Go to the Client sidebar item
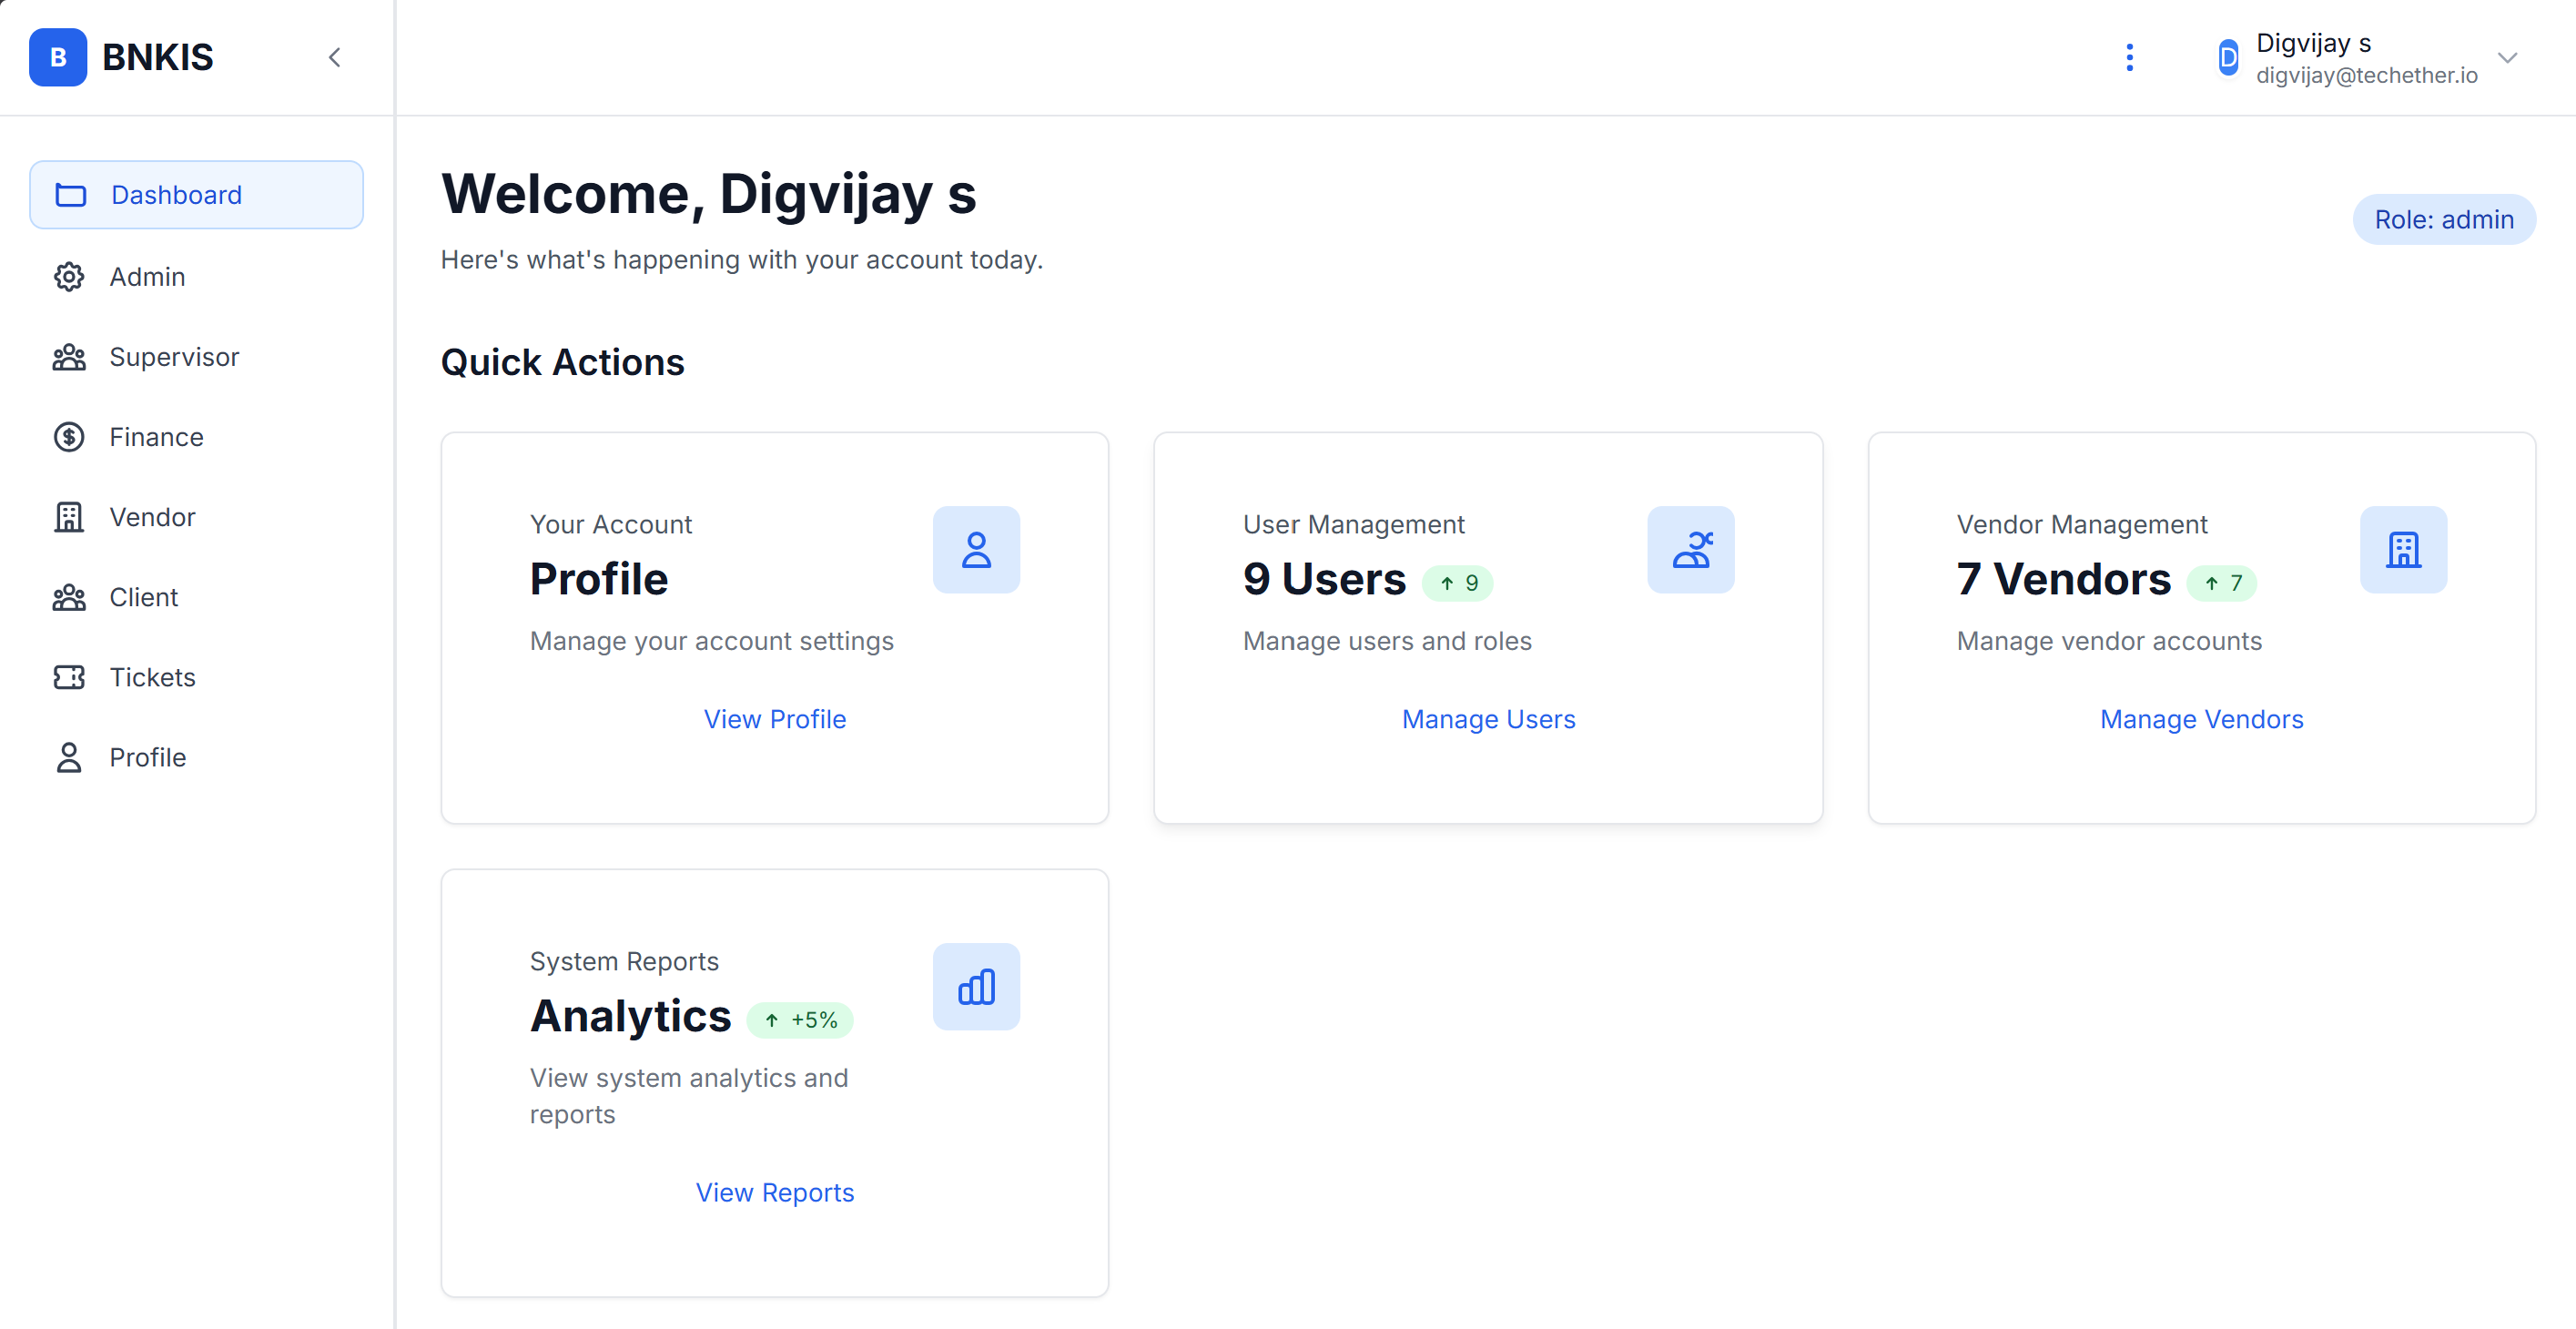 pyautogui.click(x=143, y=597)
